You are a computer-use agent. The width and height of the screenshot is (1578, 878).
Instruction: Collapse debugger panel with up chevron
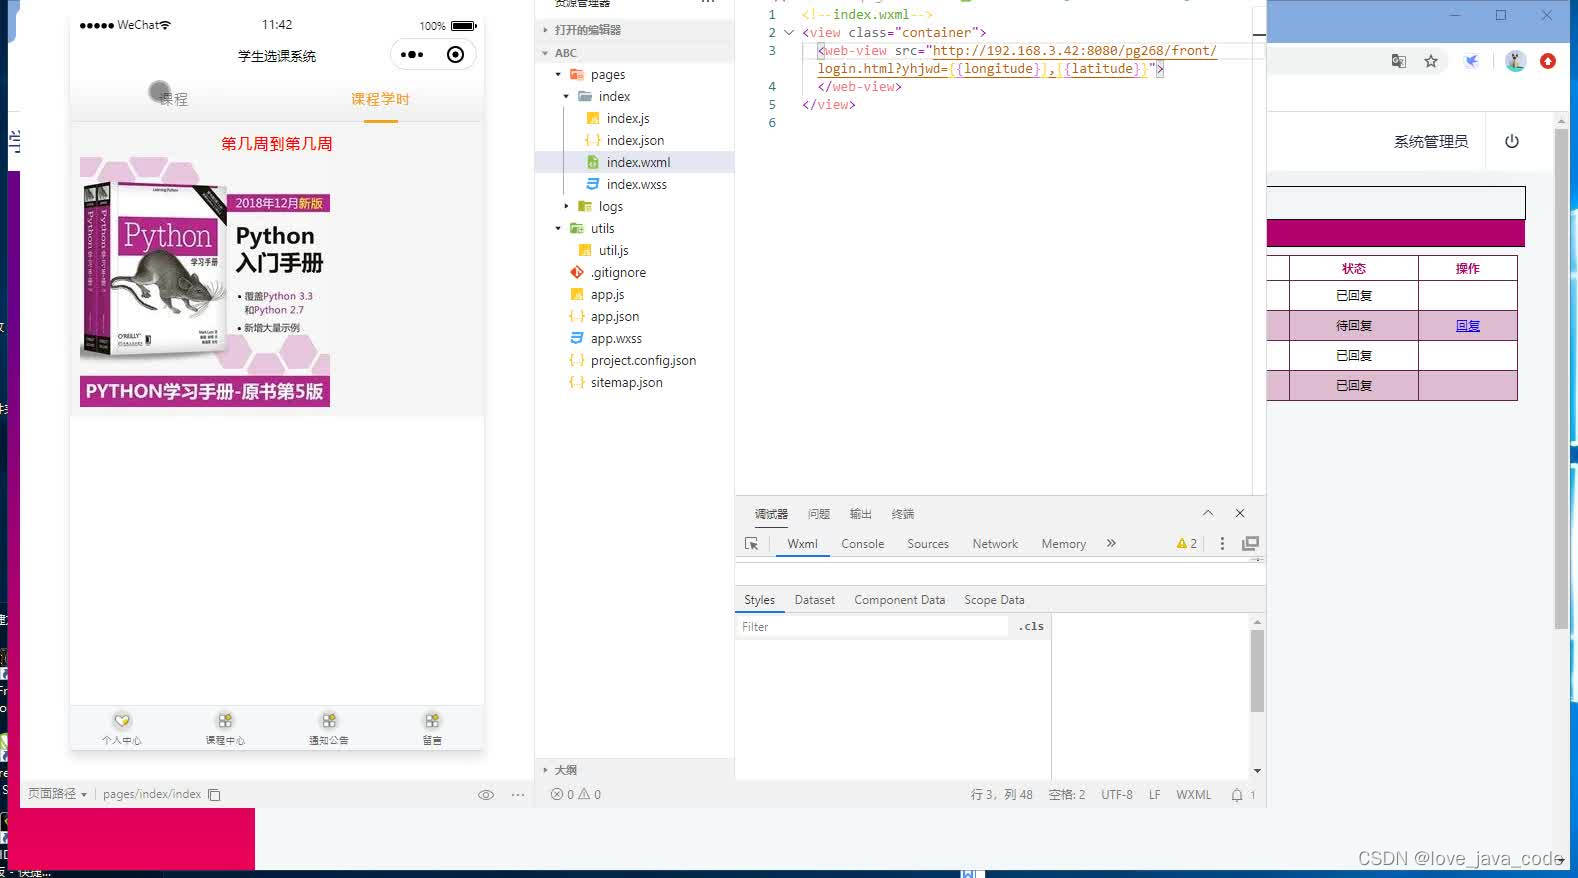(x=1208, y=513)
